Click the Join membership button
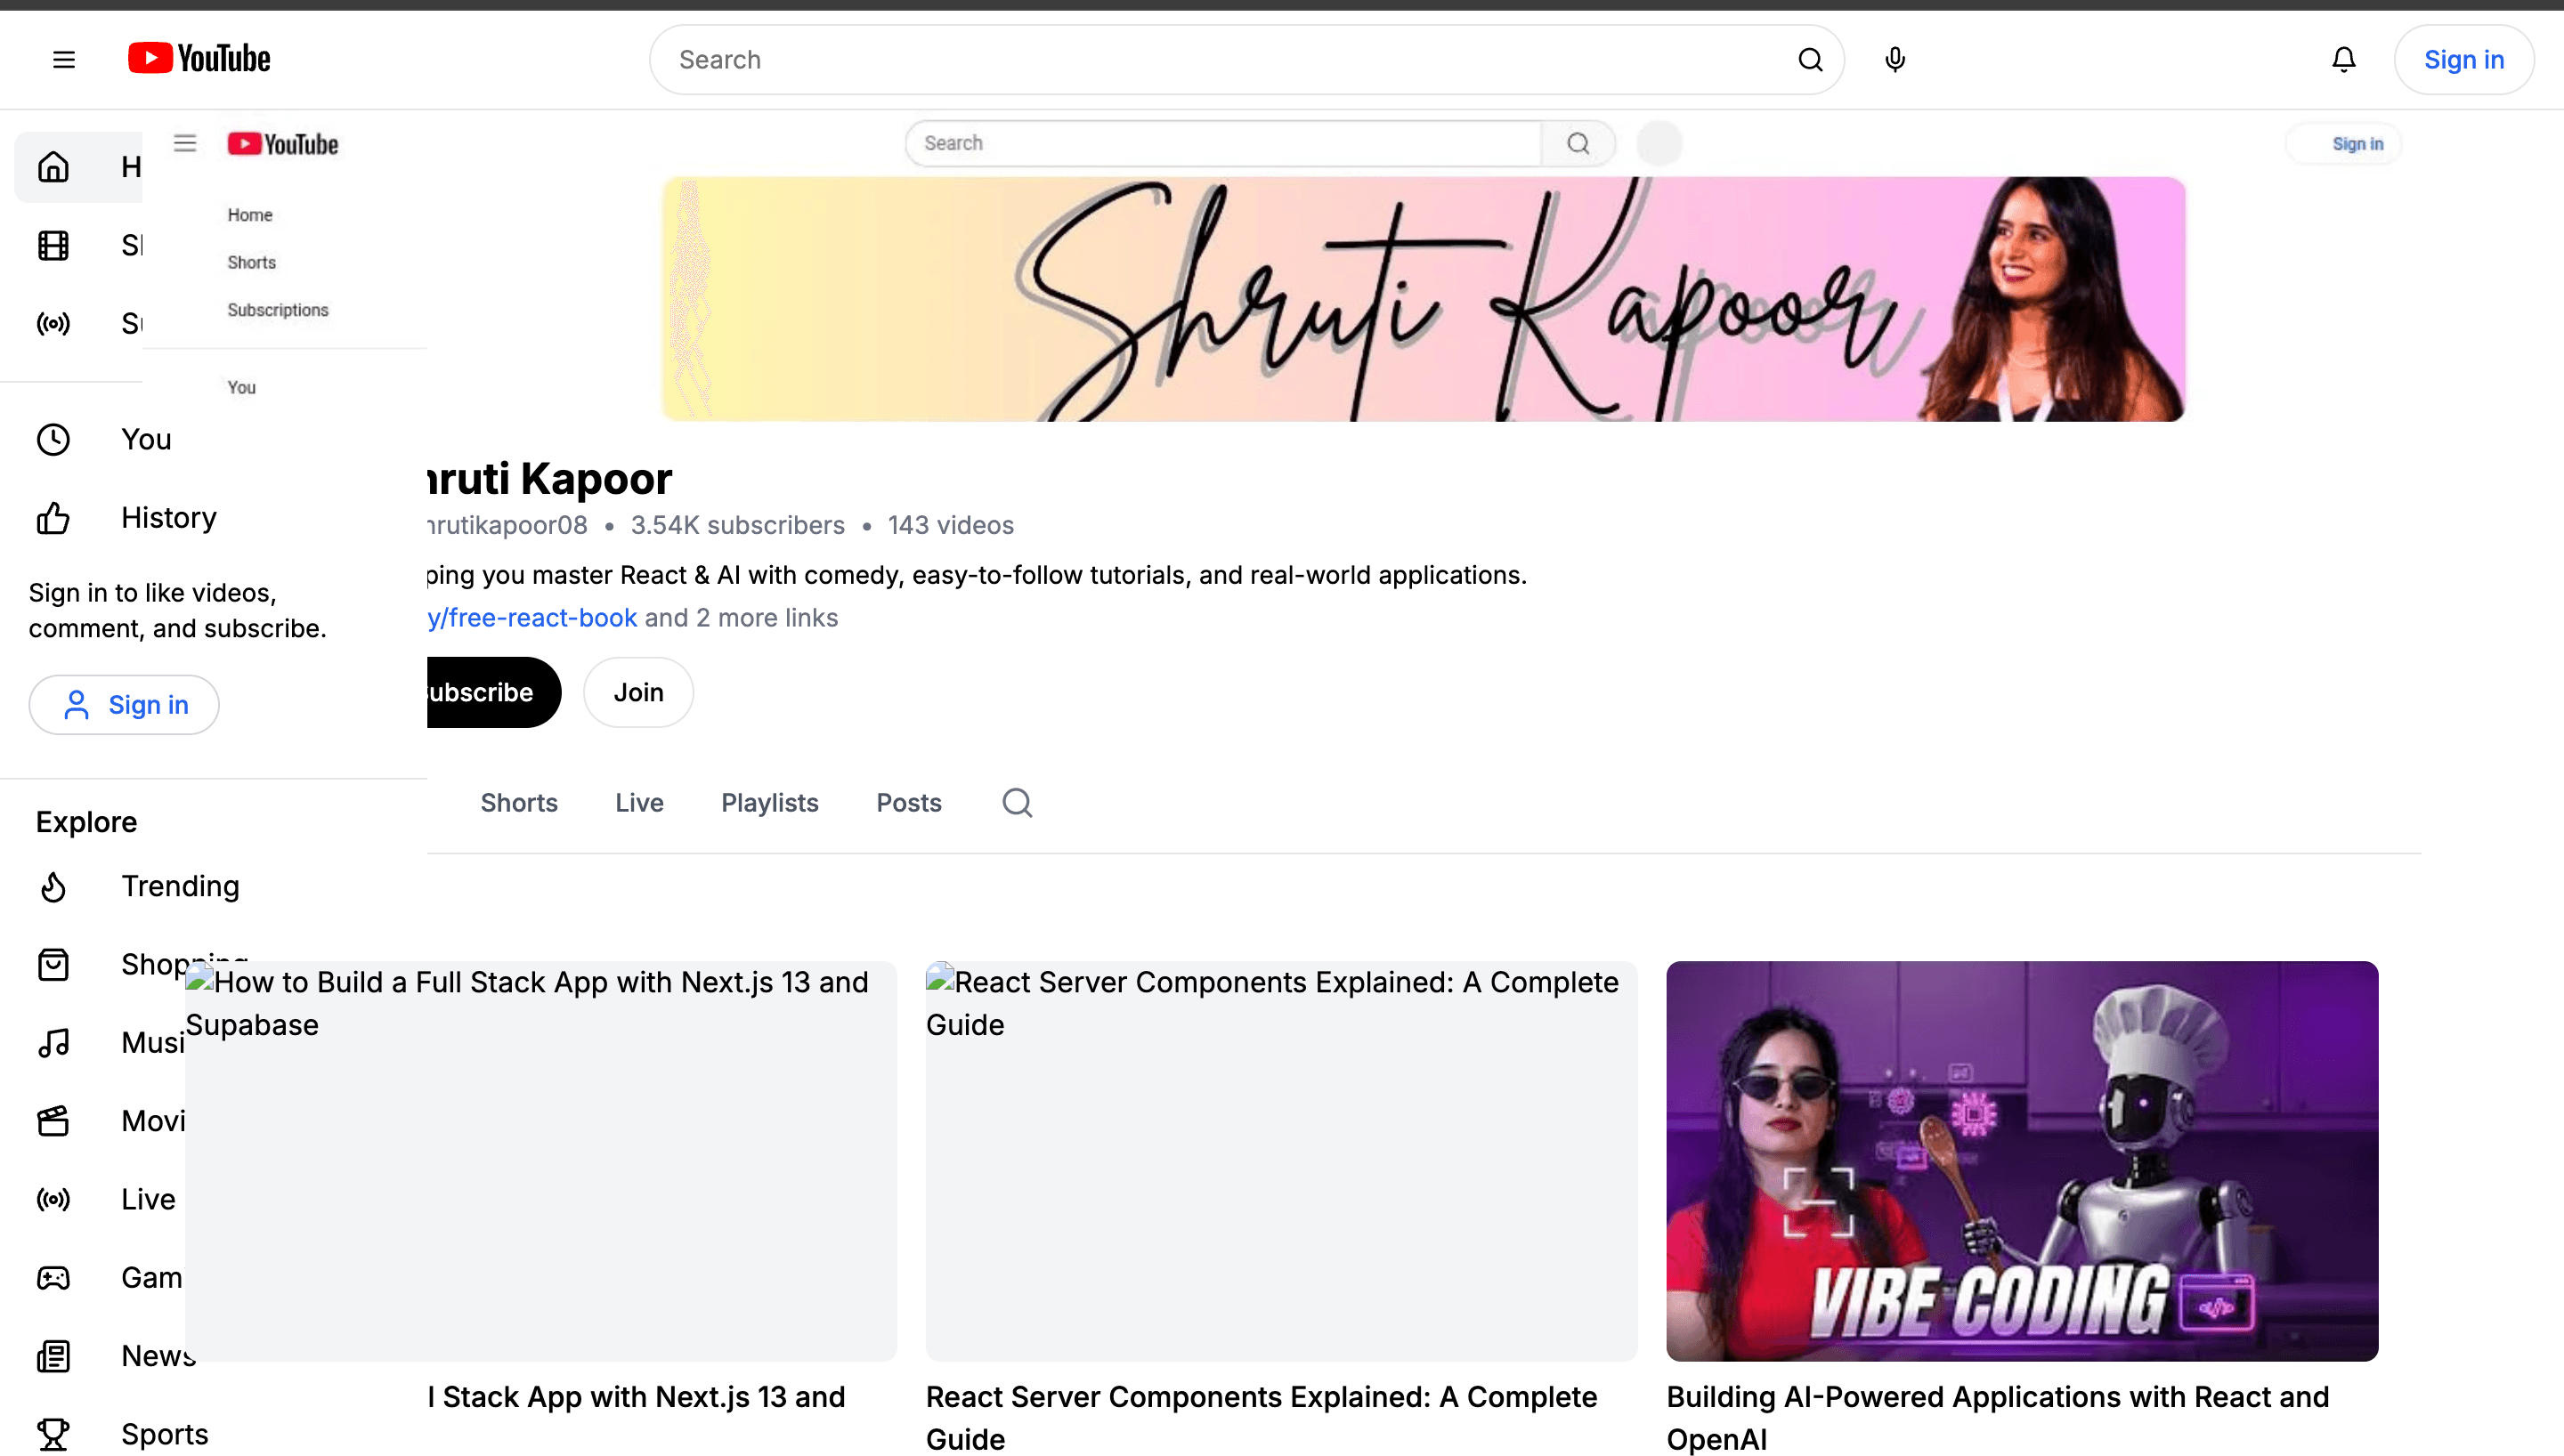2564x1456 pixels. click(638, 692)
